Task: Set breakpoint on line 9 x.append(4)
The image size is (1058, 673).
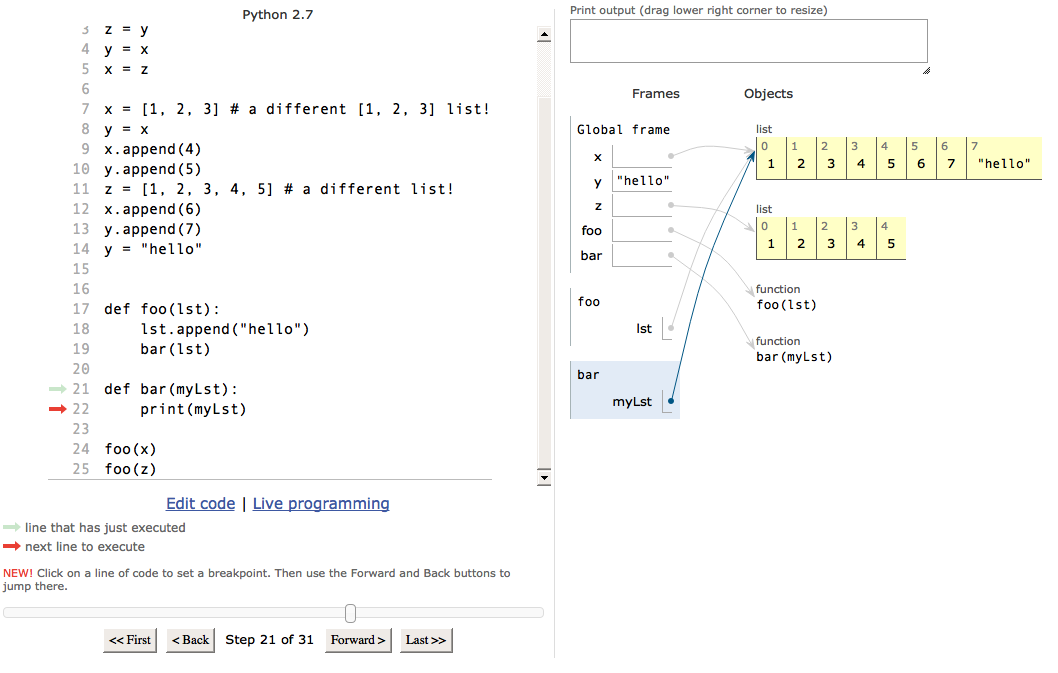Action: click(152, 149)
